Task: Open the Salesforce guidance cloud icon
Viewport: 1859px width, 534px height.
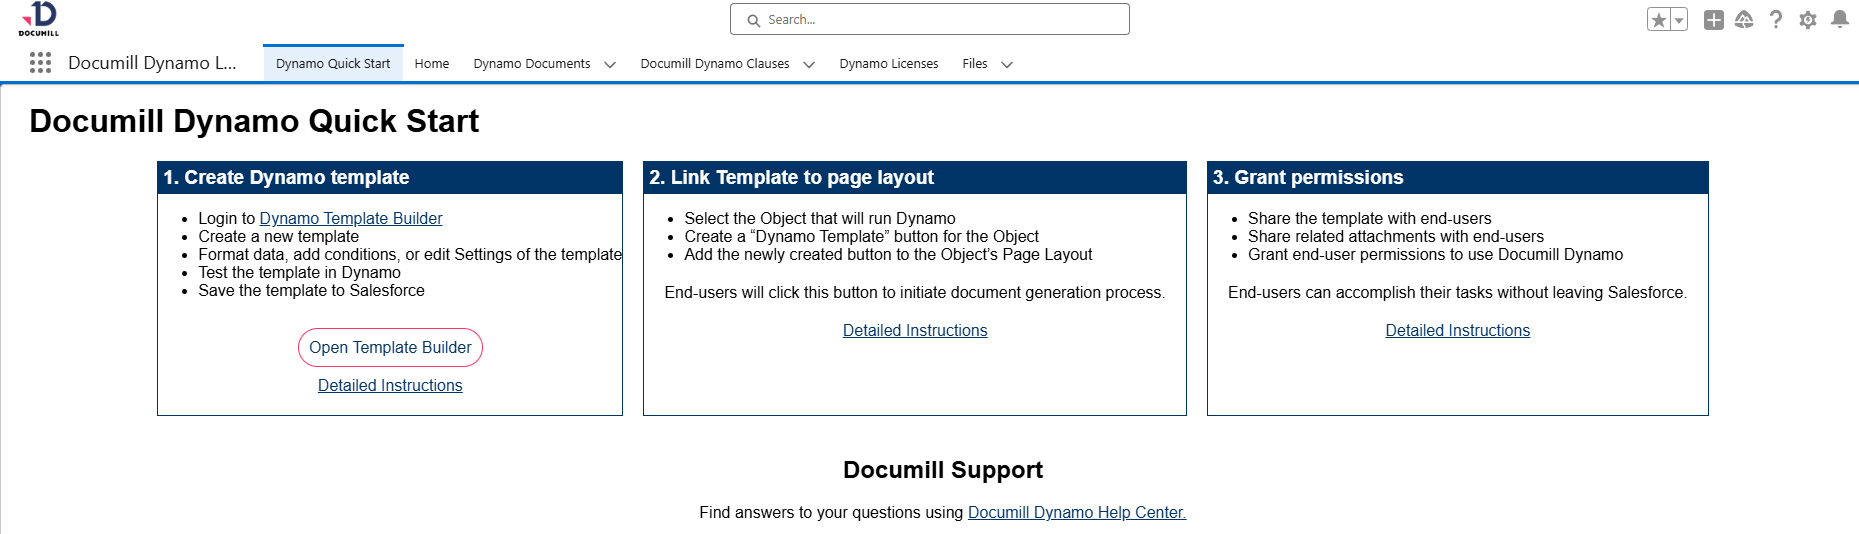Action: coord(1744,20)
